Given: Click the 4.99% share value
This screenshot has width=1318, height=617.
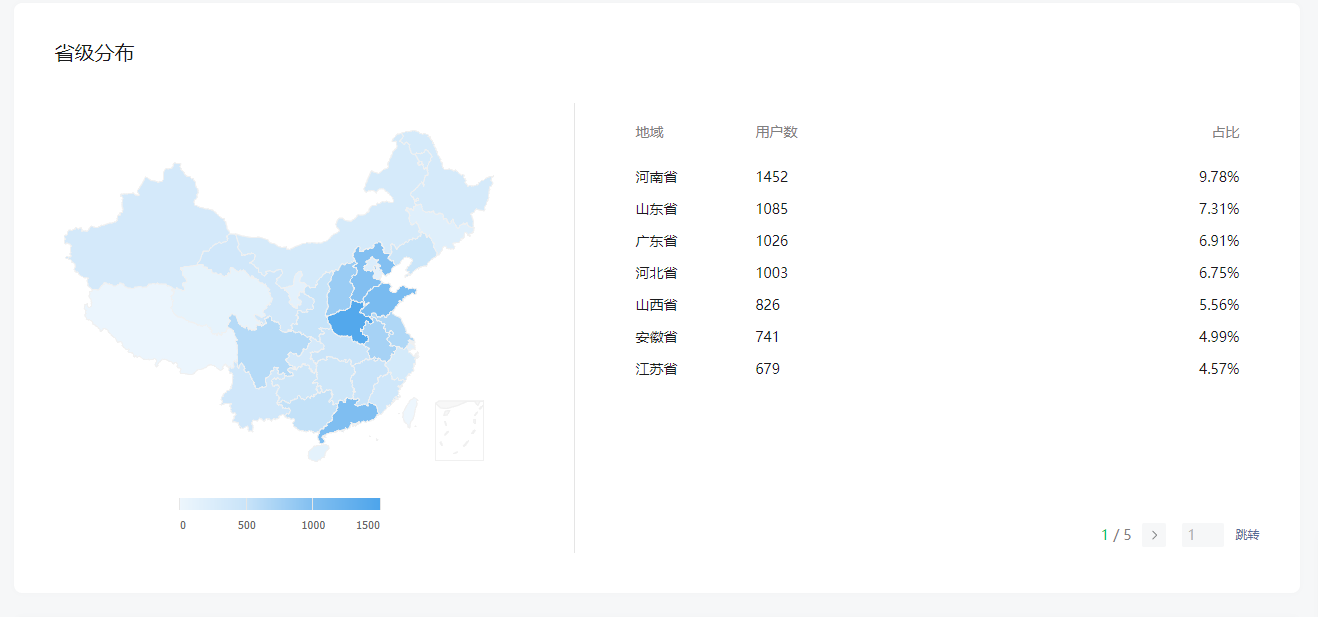Looking at the screenshot, I should point(1219,337).
